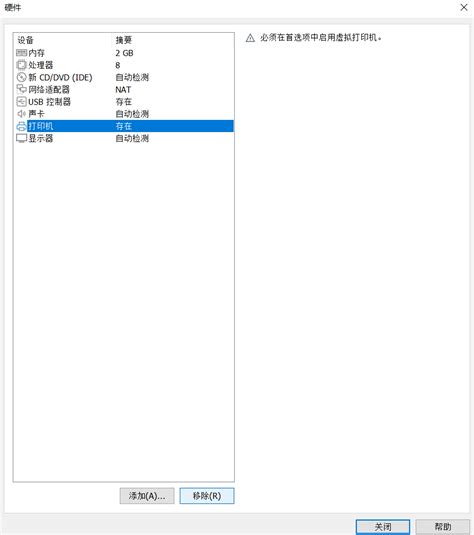Click the 设备 column header
The image size is (474, 535).
(25, 40)
